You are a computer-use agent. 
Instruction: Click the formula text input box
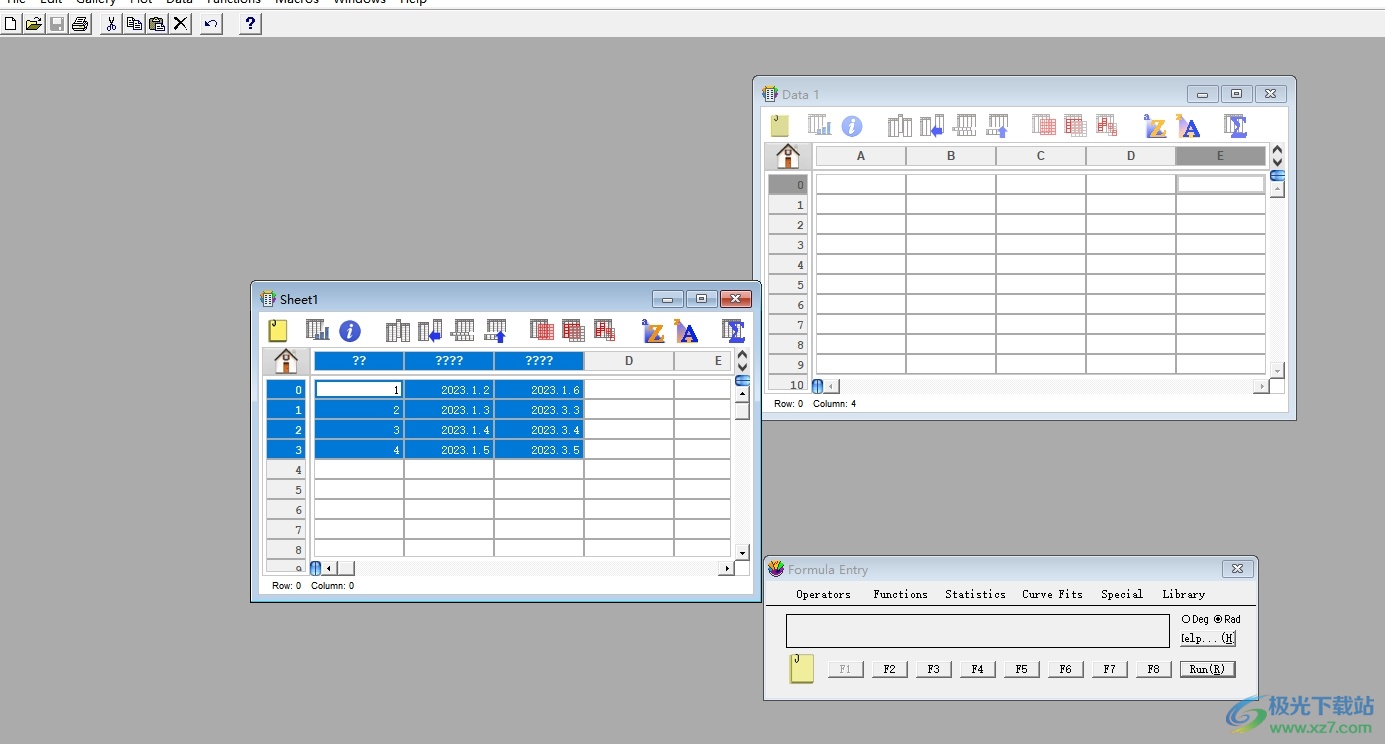(977, 631)
